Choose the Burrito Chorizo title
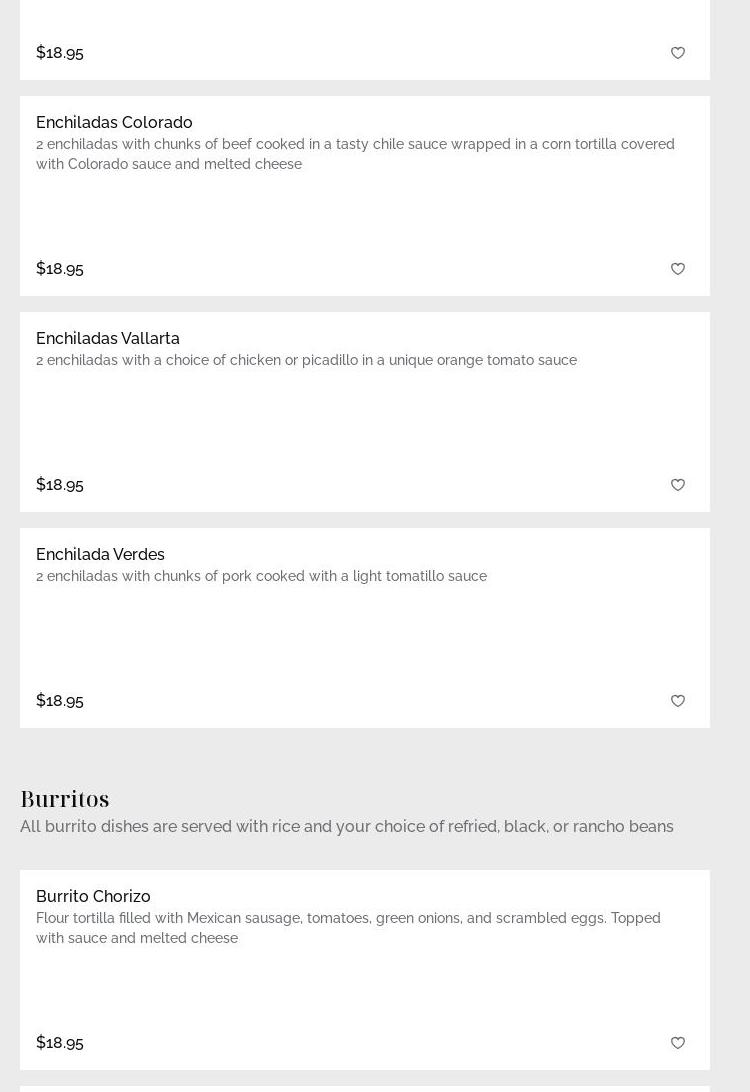The width and height of the screenshot is (750, 1092). (x=93, y=896)
